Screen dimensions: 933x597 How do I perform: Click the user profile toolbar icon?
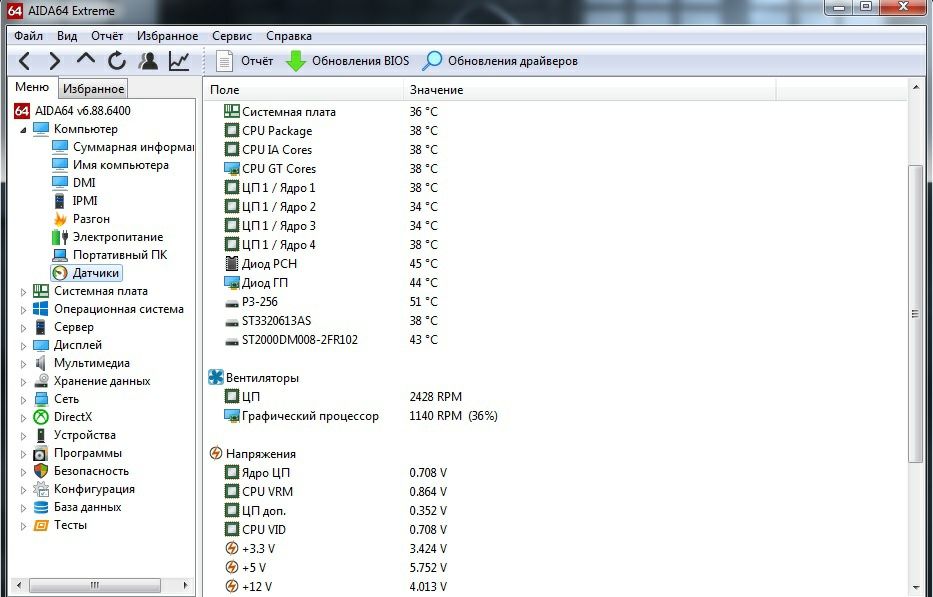pyautogui.click(x=148, y=61)
